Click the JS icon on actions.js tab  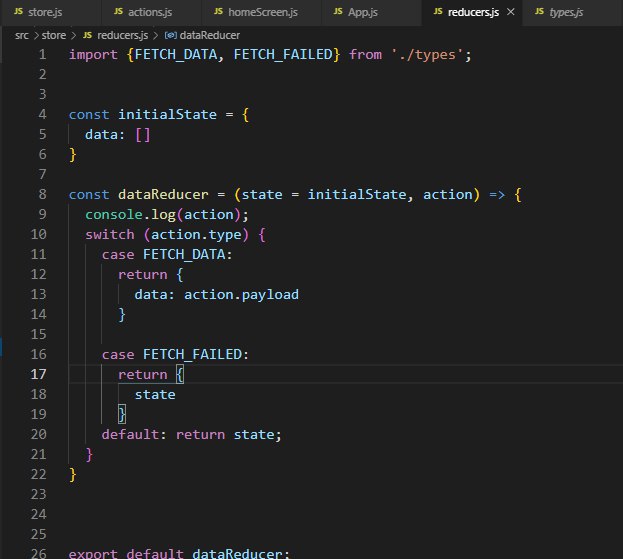pyautogui.click(x=118, y=12)
